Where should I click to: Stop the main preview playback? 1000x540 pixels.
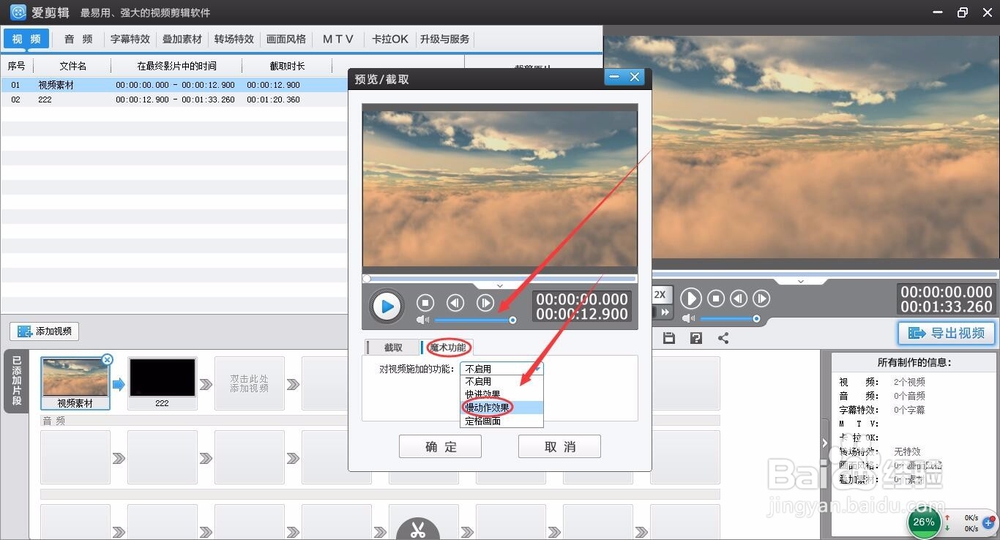(x=716, y=298)
